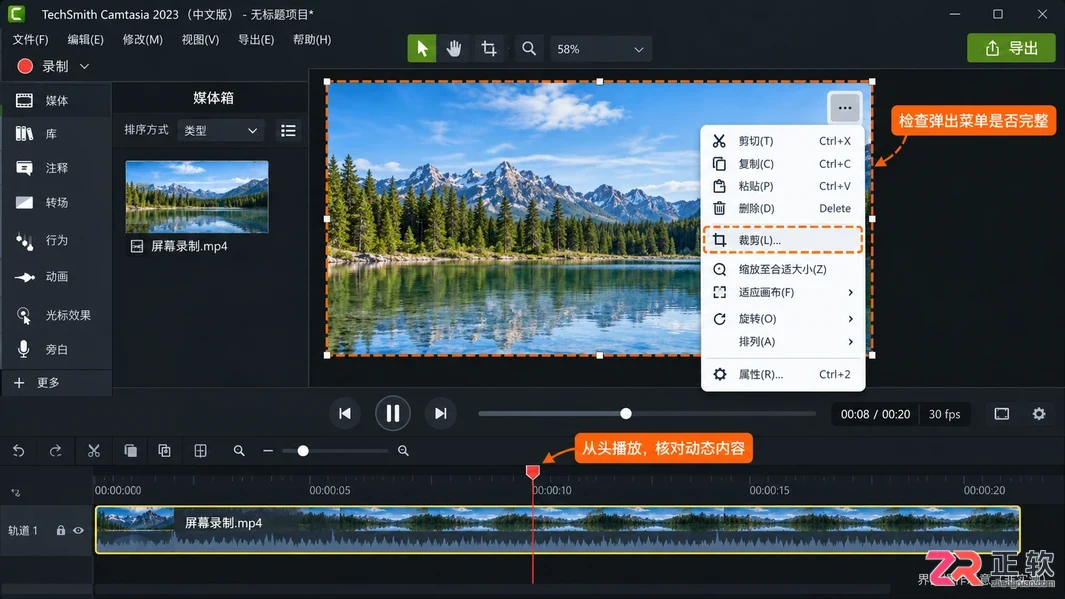Activate the pan hand tool

tap(454, 49)
